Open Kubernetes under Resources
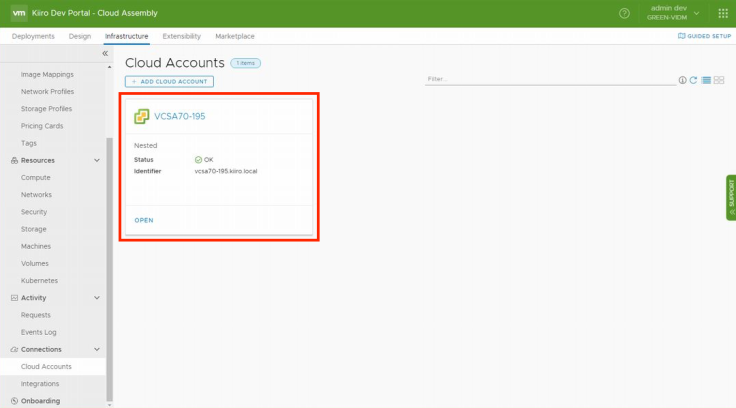Viewport: 736px width, 408px height. (x=39, y=281)
